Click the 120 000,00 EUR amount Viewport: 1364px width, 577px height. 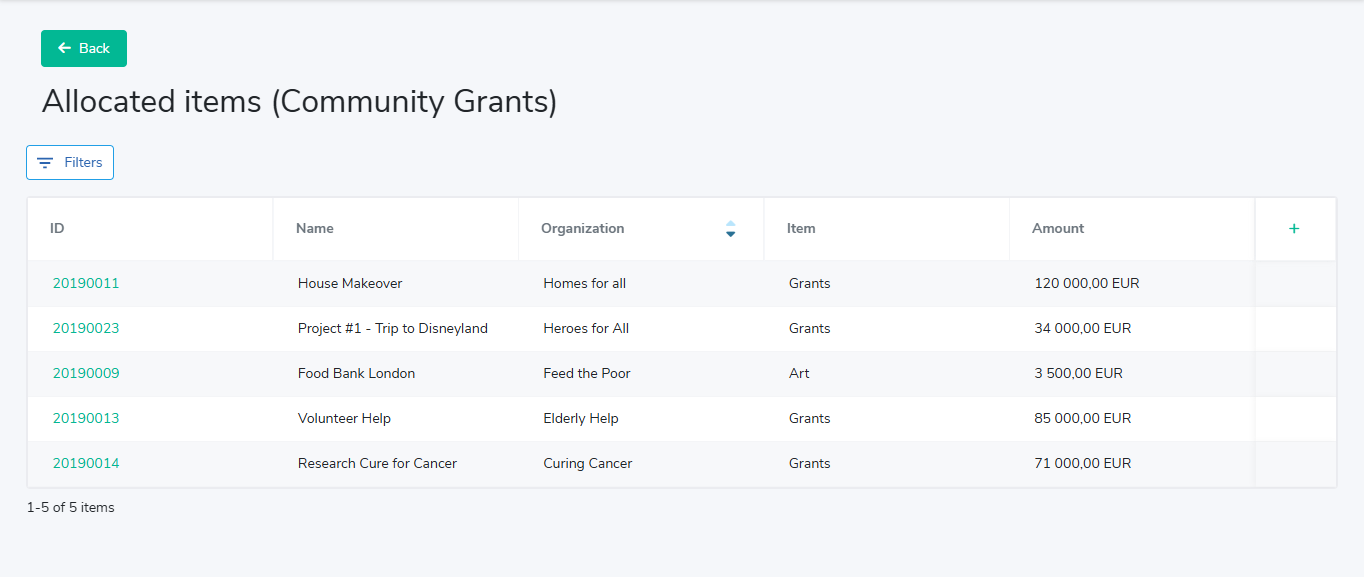[x=1087, y=283]
